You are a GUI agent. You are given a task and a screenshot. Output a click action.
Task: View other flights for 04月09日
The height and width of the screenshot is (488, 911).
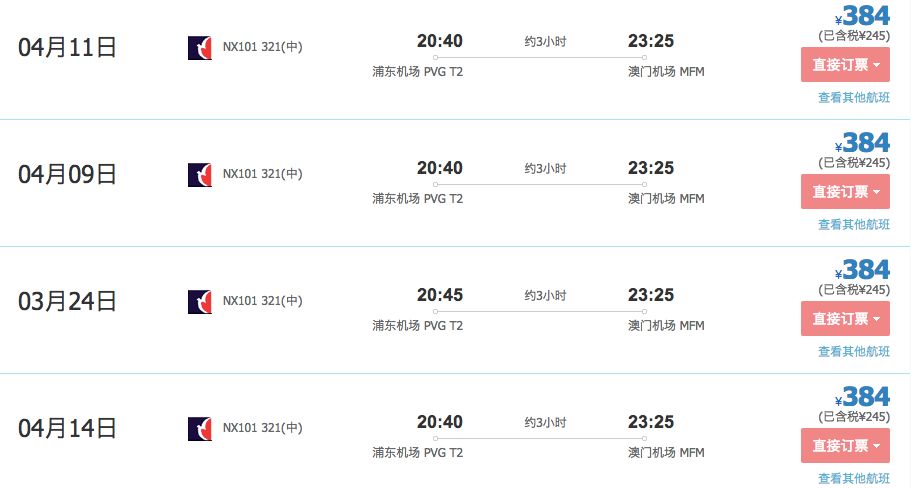coord(853,225)
